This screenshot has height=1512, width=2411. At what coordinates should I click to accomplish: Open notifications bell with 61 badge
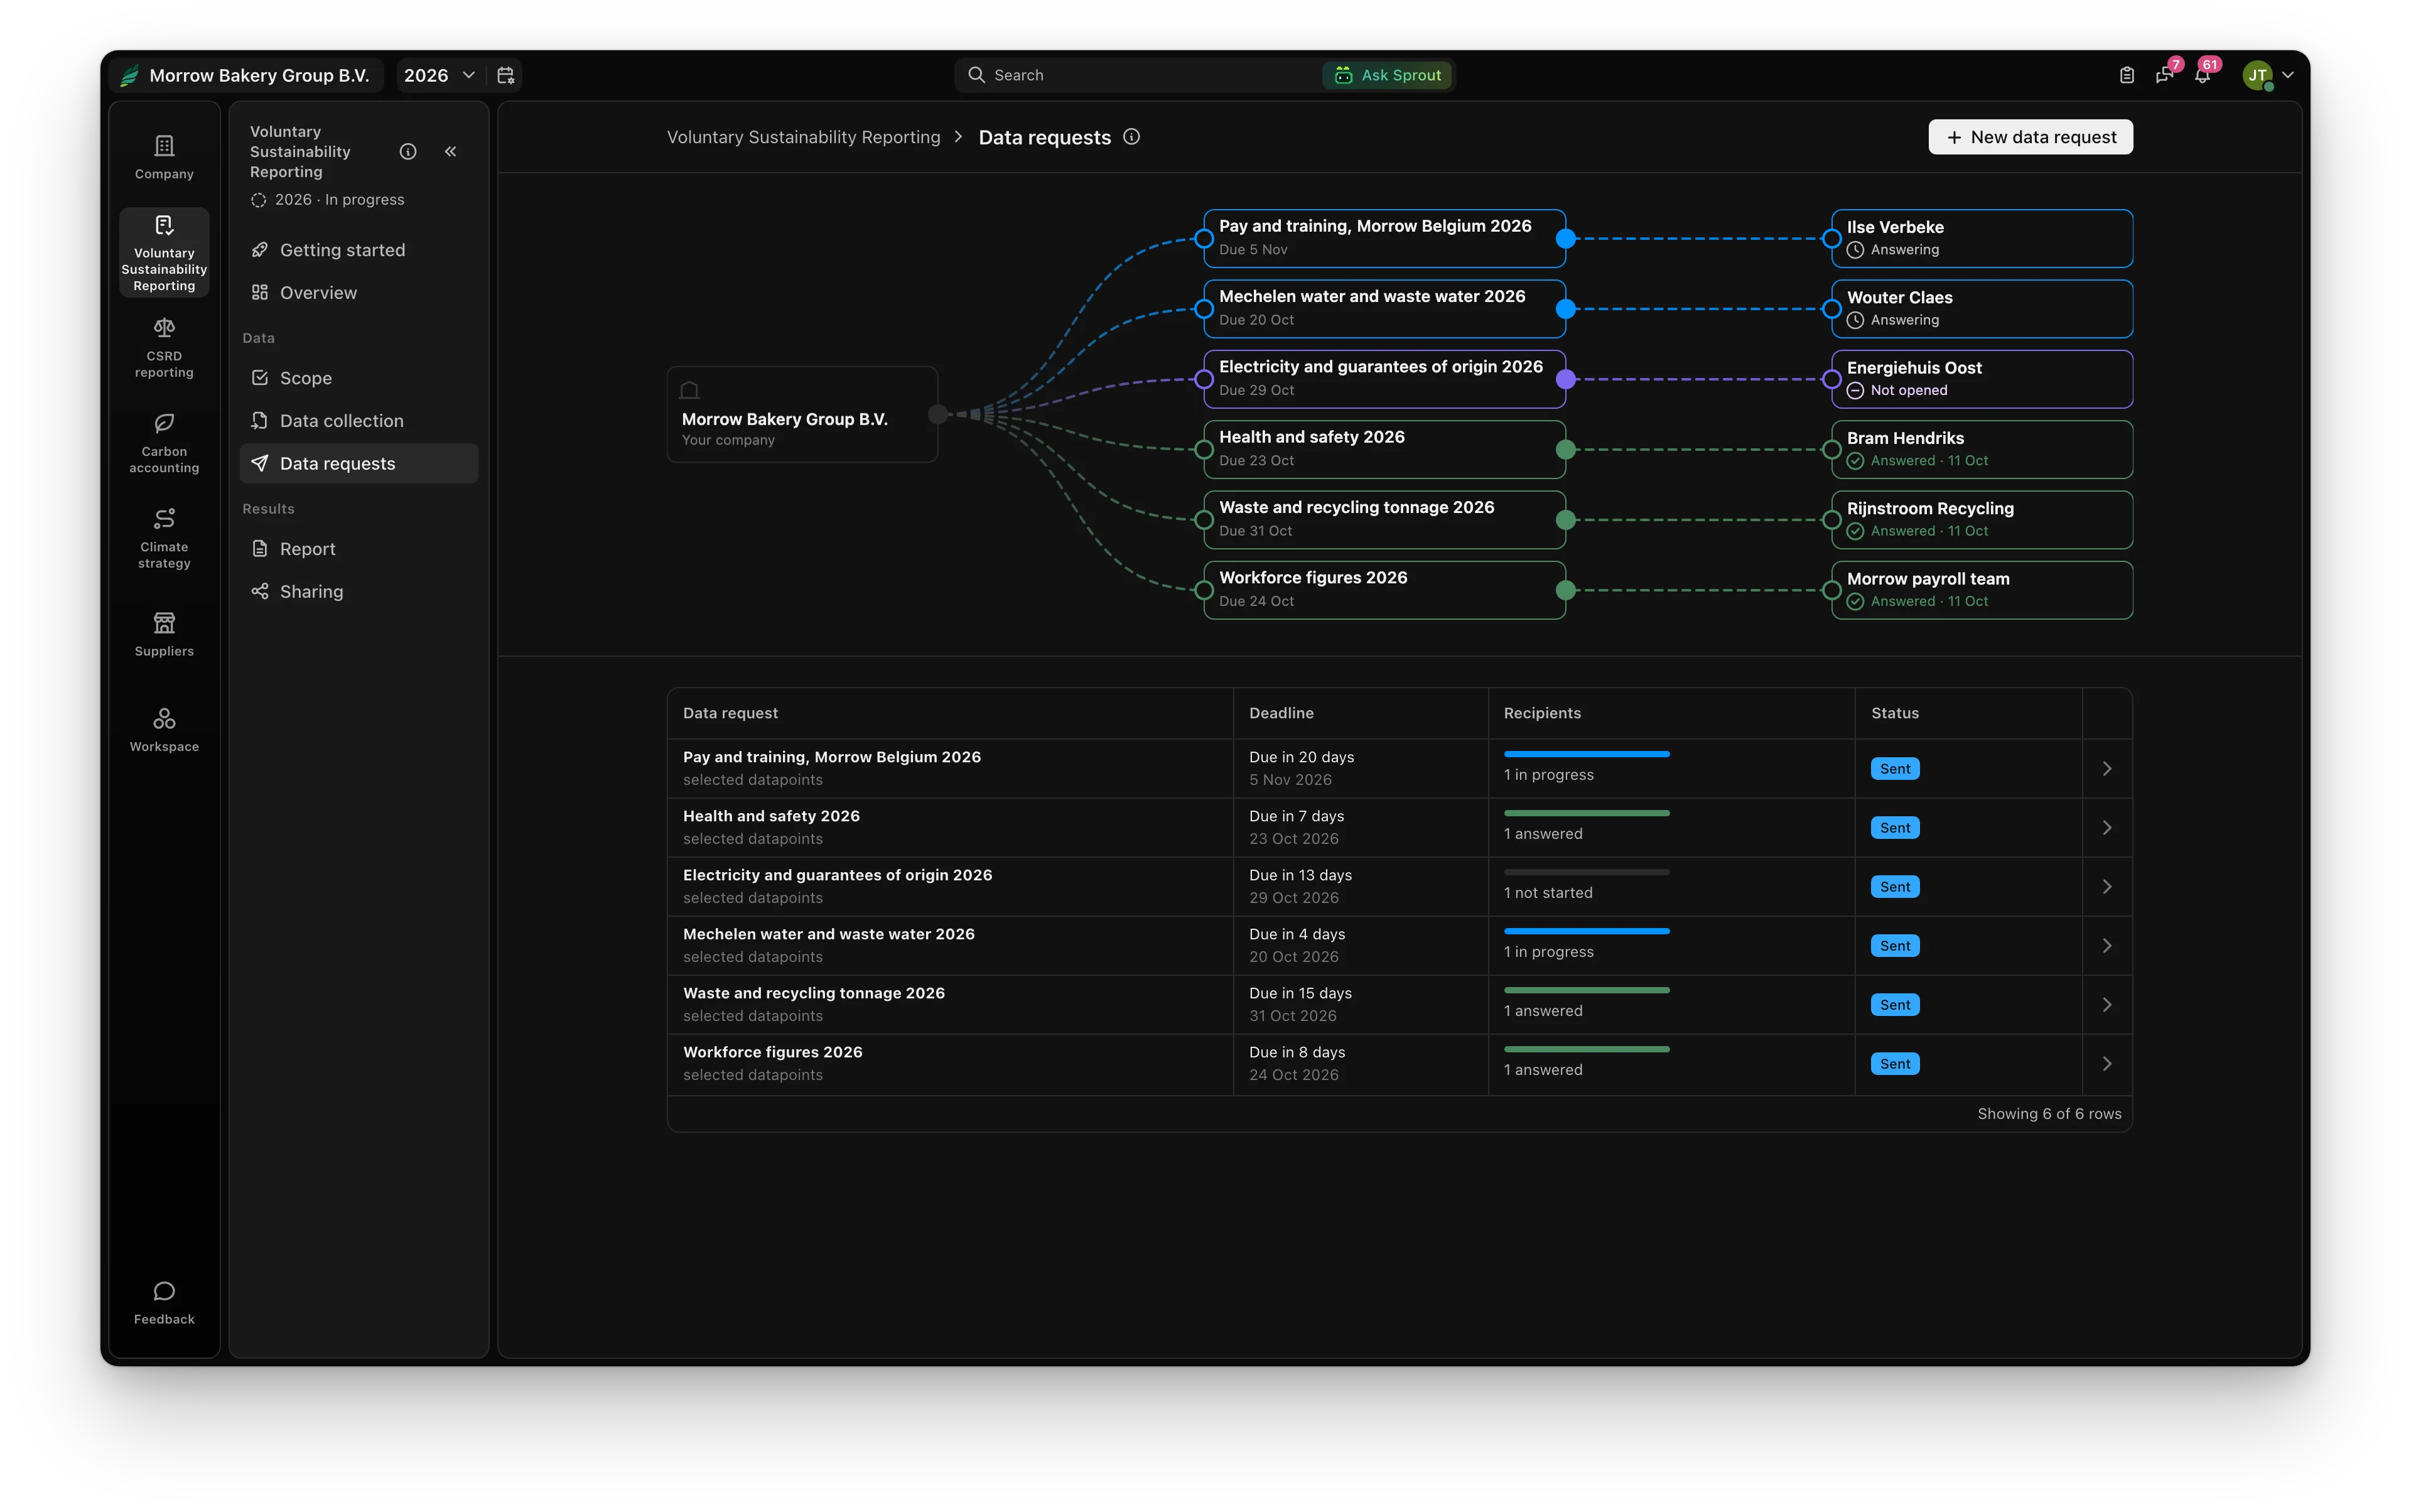[x=2203, y=75]
